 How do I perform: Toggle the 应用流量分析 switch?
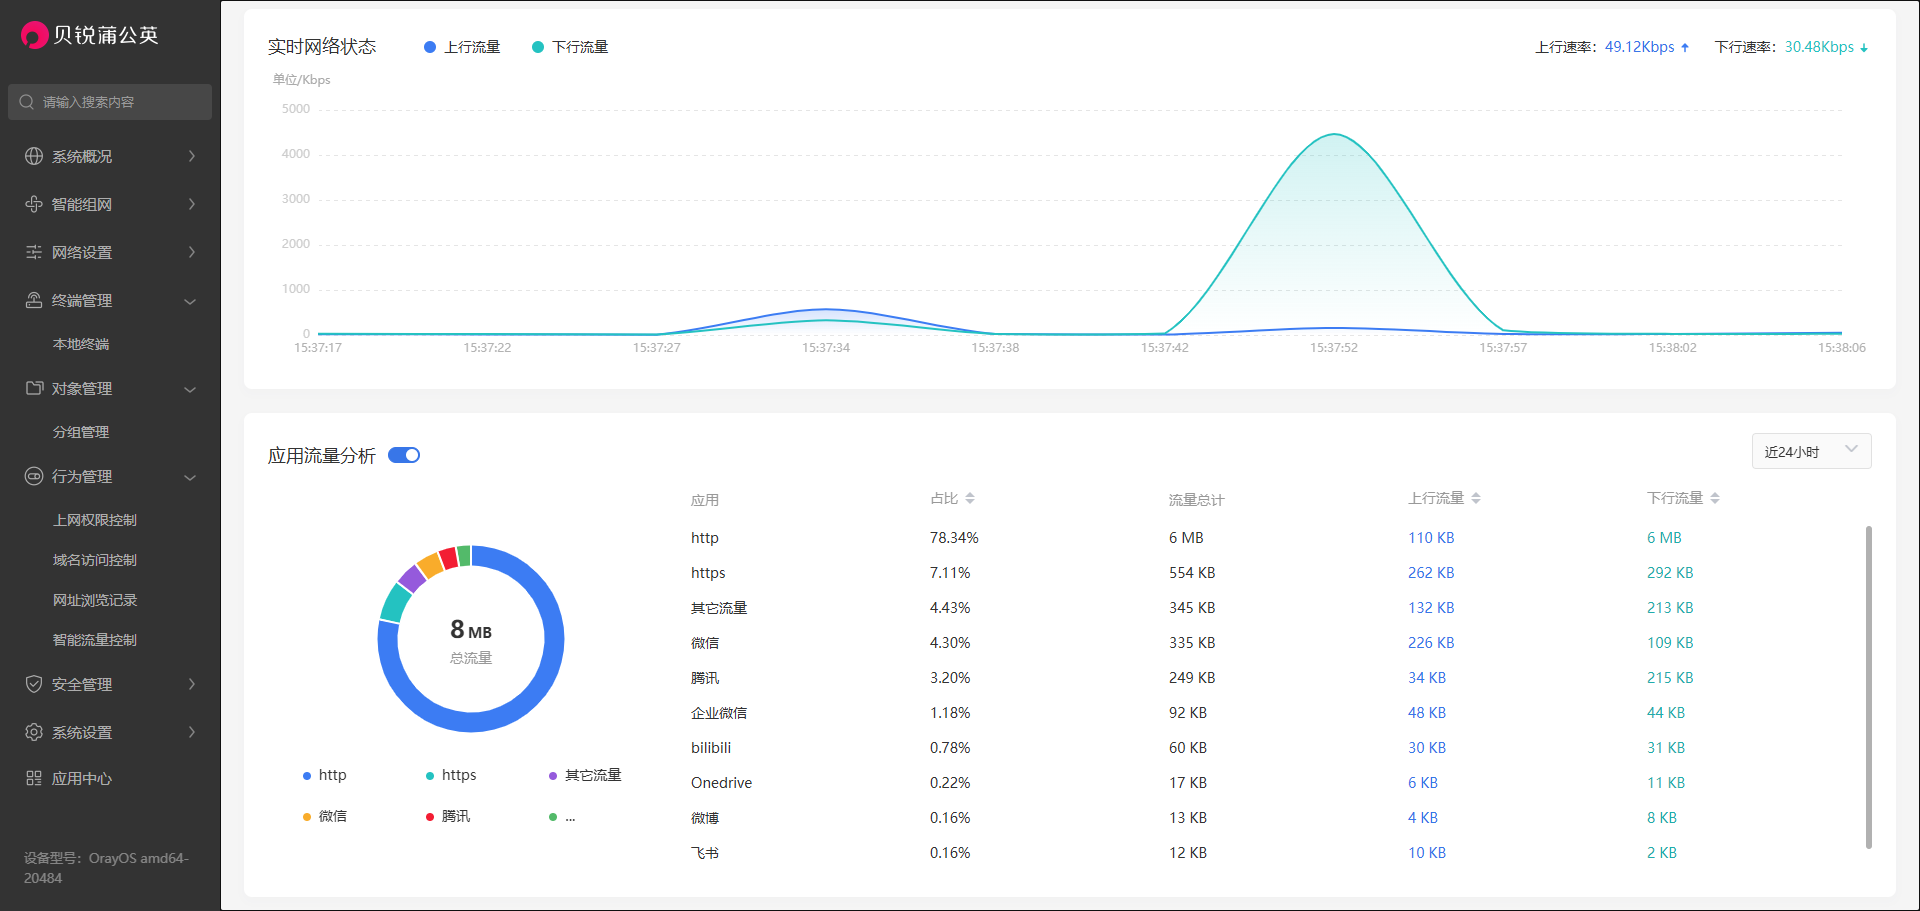click(404, 455)
